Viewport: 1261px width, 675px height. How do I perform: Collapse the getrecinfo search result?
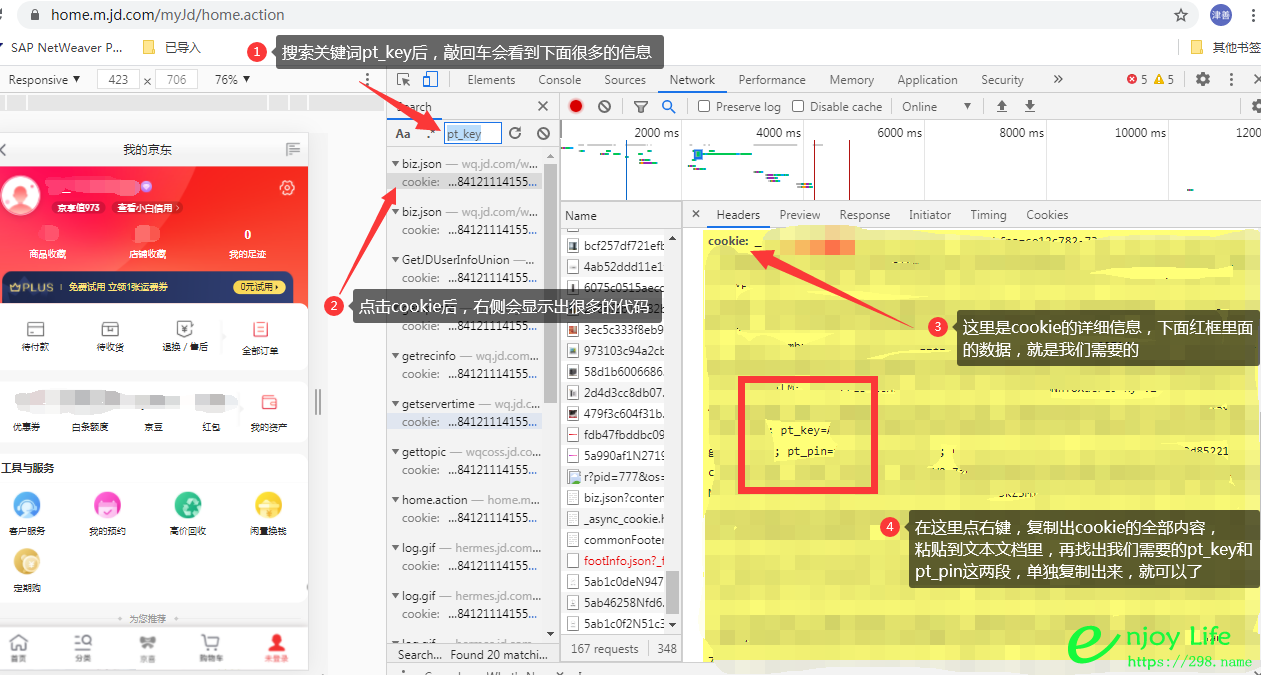click(x=395, y=356)
